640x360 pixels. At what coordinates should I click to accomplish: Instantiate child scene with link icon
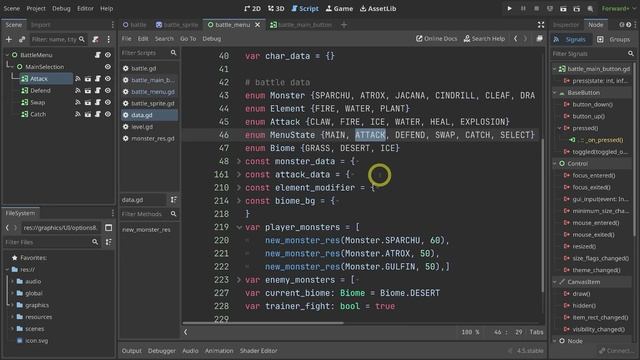(x=22, y=40)
